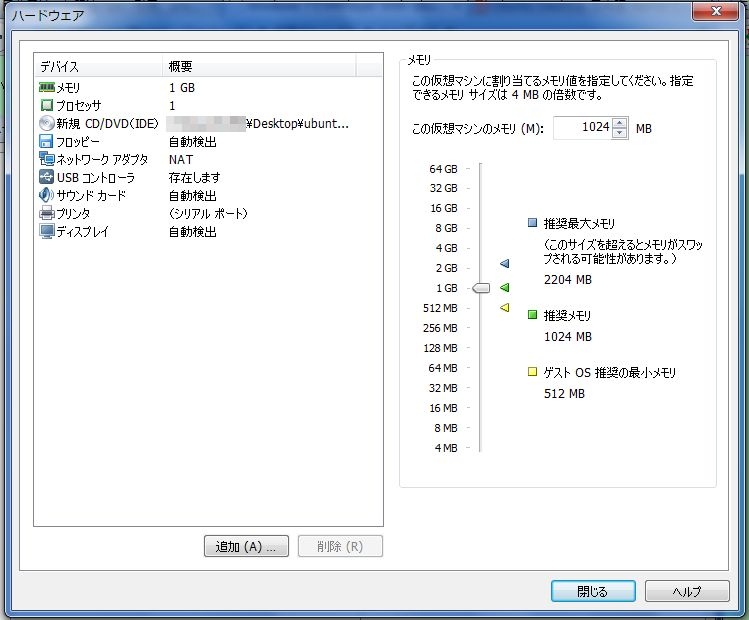Click the 閉じる button

593,591
